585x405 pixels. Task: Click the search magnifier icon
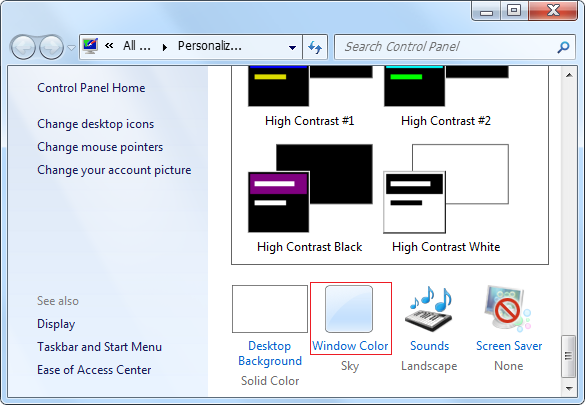pos(563,47)
